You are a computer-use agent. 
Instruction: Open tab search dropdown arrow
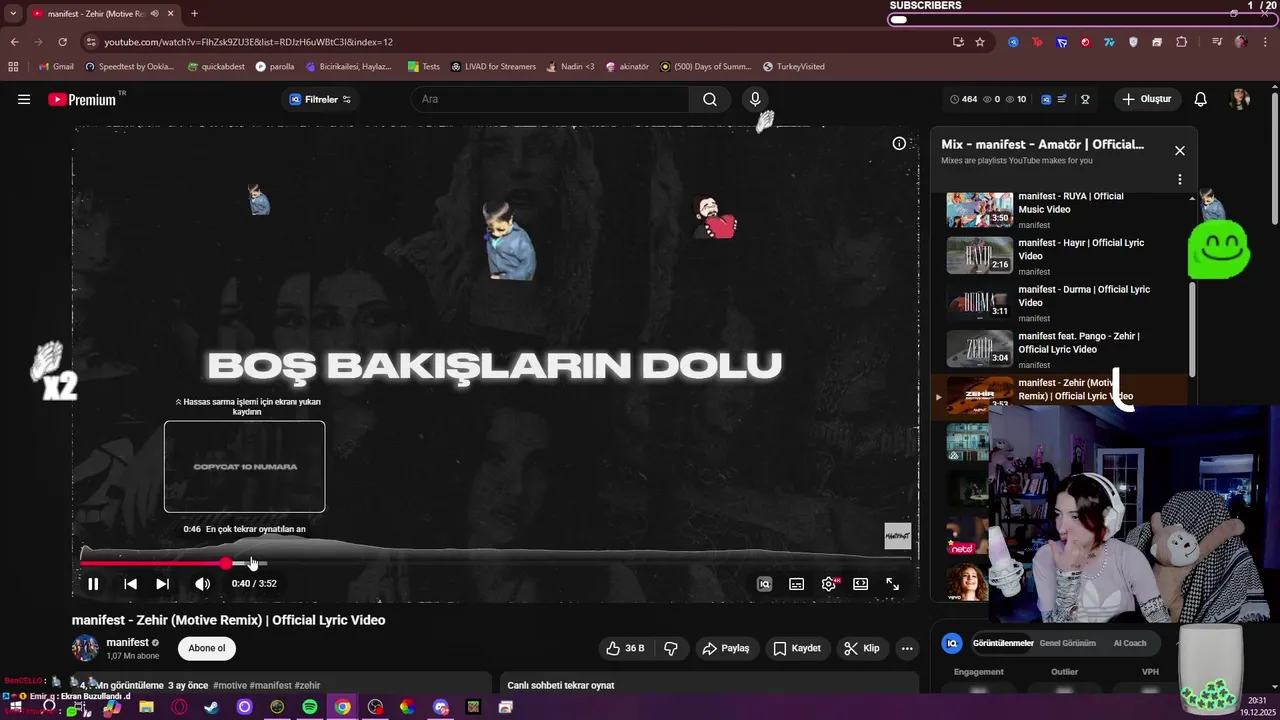point(12,14)
